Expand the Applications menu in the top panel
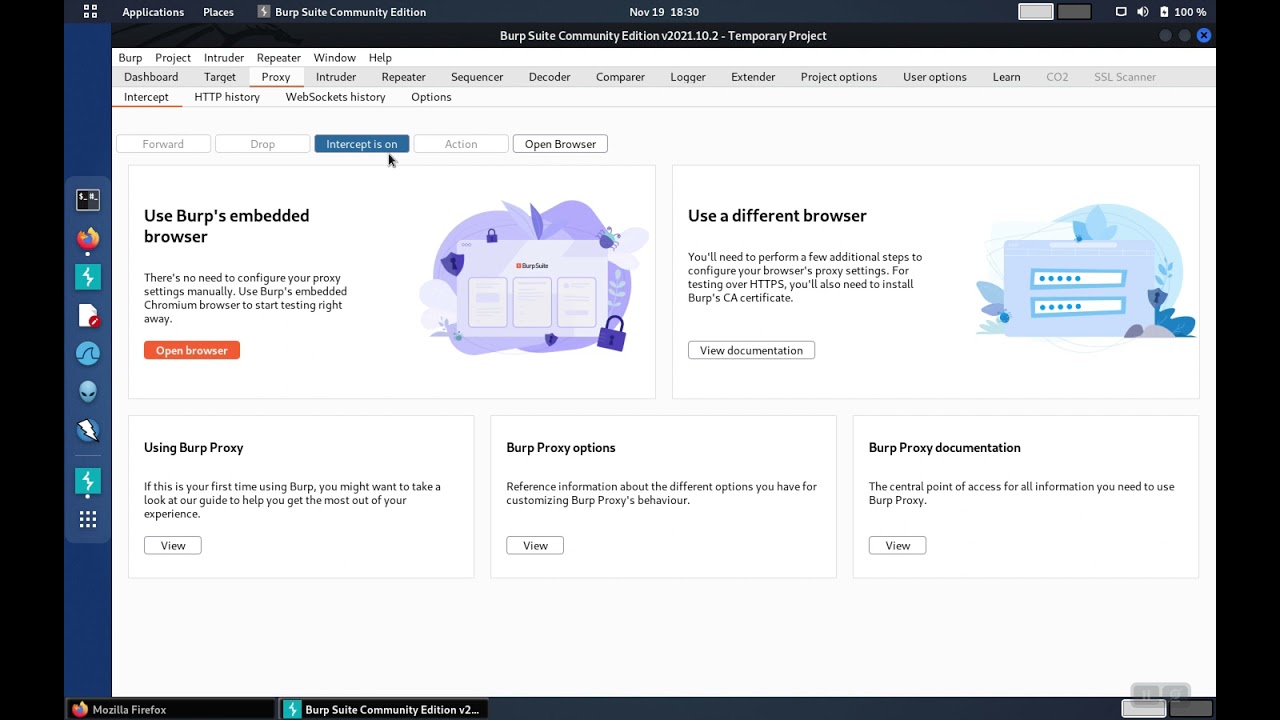Image resolution: width=1280 pixels, height=720 pixels. click(x=153, y=12)
